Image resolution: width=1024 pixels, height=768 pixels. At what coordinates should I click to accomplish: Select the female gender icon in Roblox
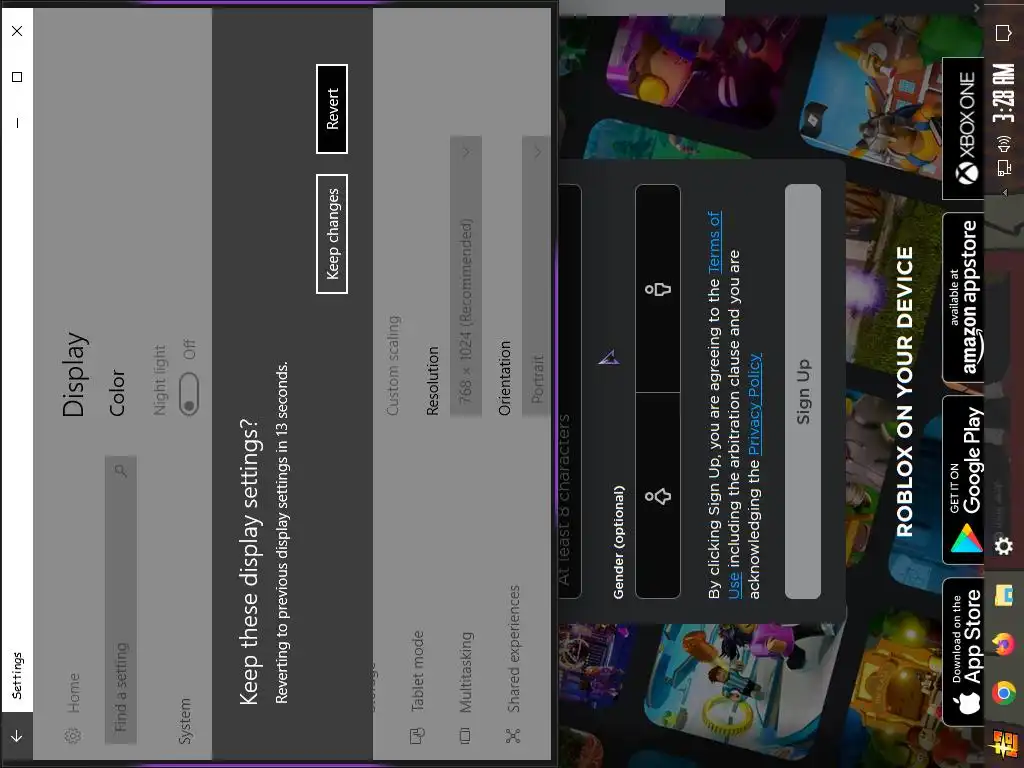658,496
